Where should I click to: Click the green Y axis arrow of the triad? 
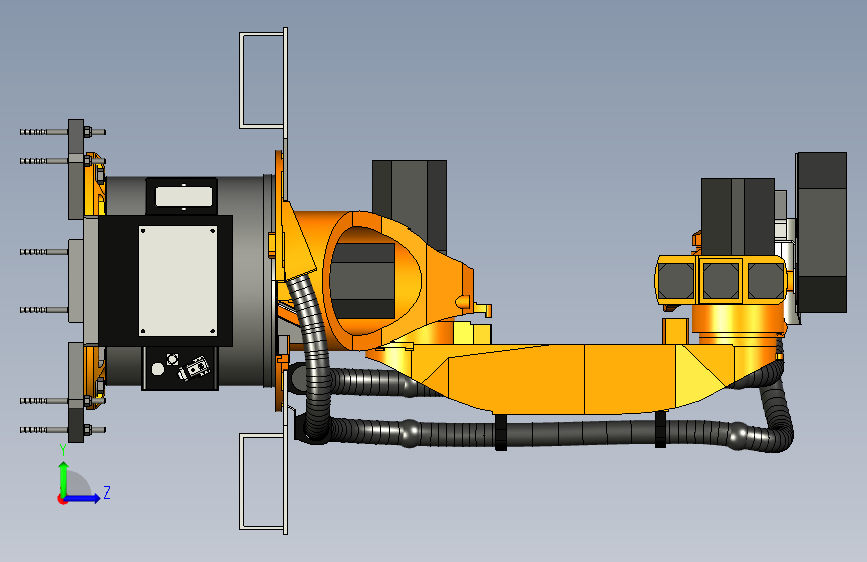pyautogui.click(x=64, y=478)
